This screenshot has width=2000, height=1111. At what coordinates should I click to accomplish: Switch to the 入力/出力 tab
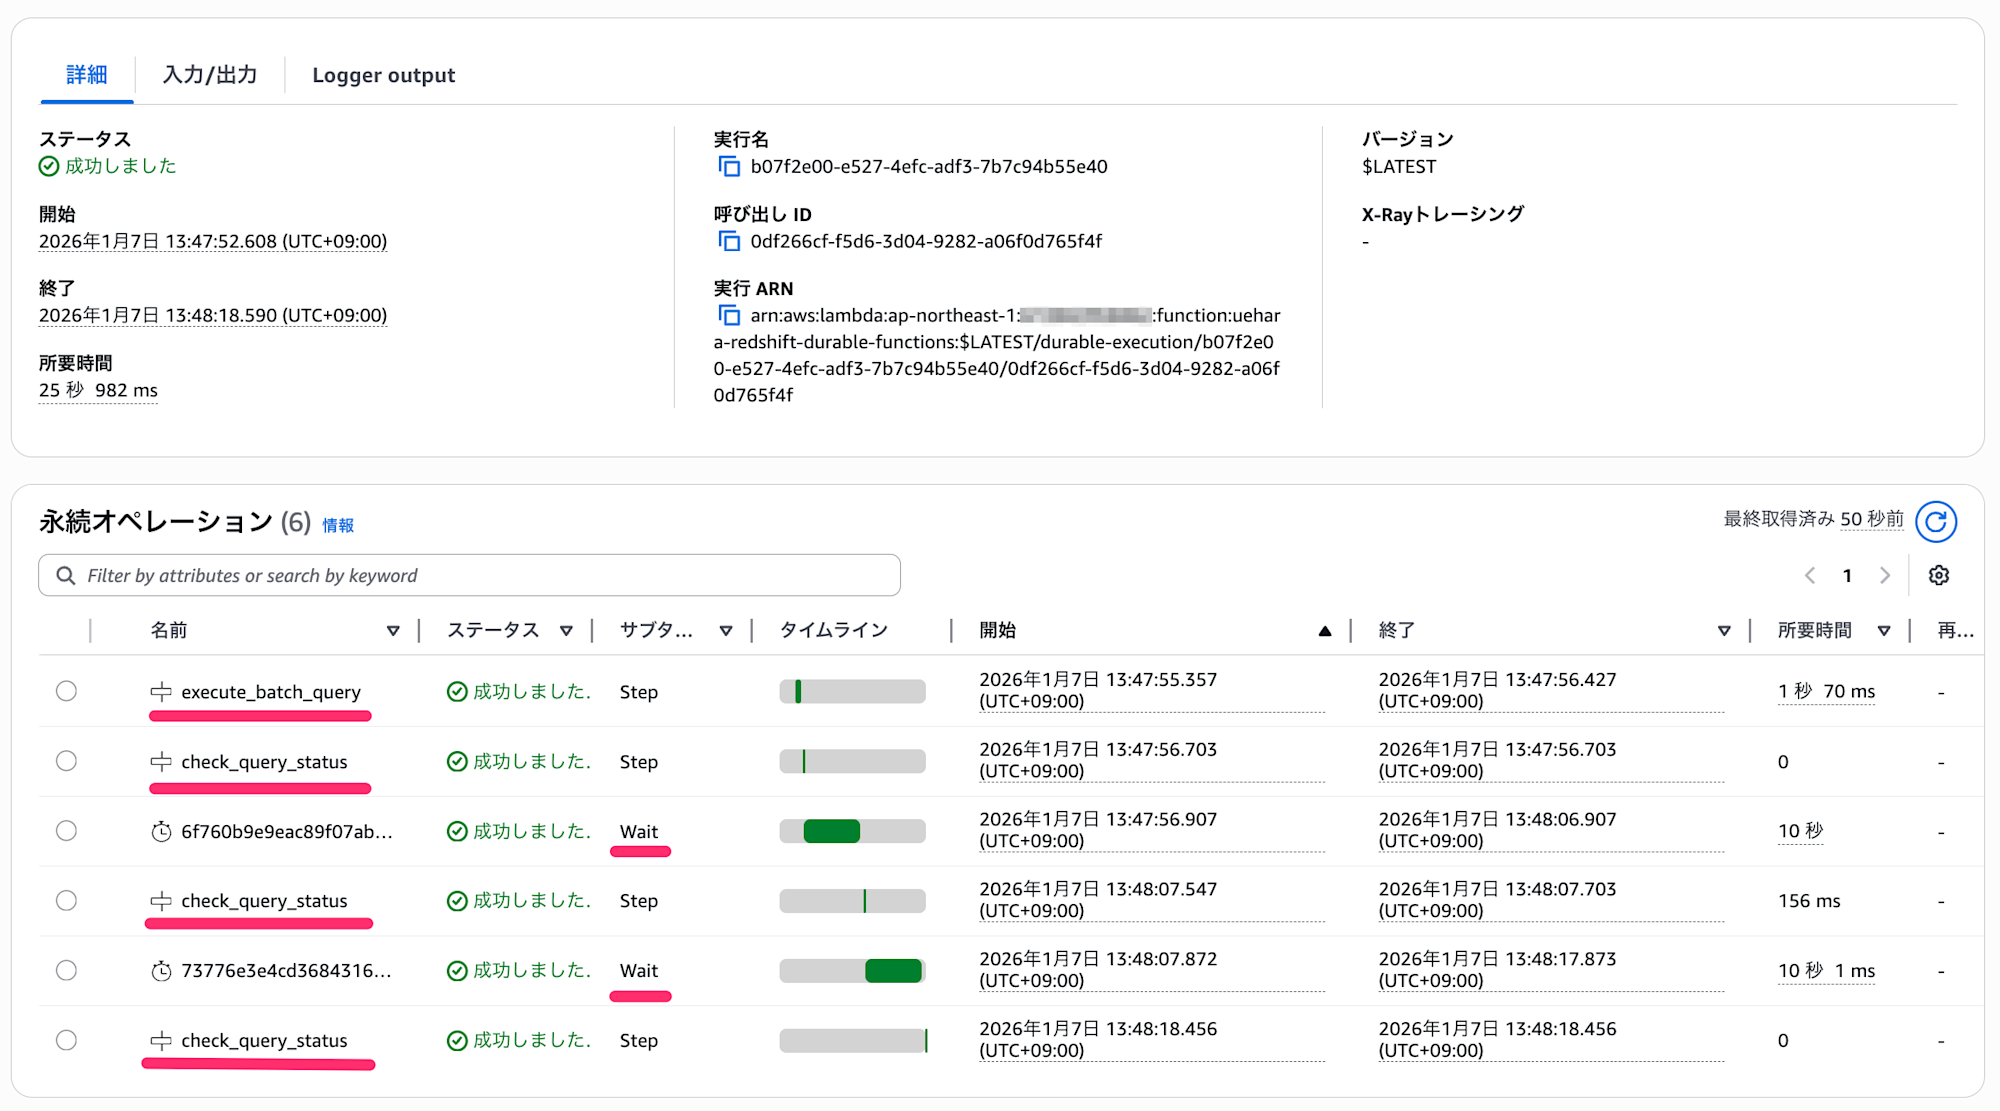point(210,75)
